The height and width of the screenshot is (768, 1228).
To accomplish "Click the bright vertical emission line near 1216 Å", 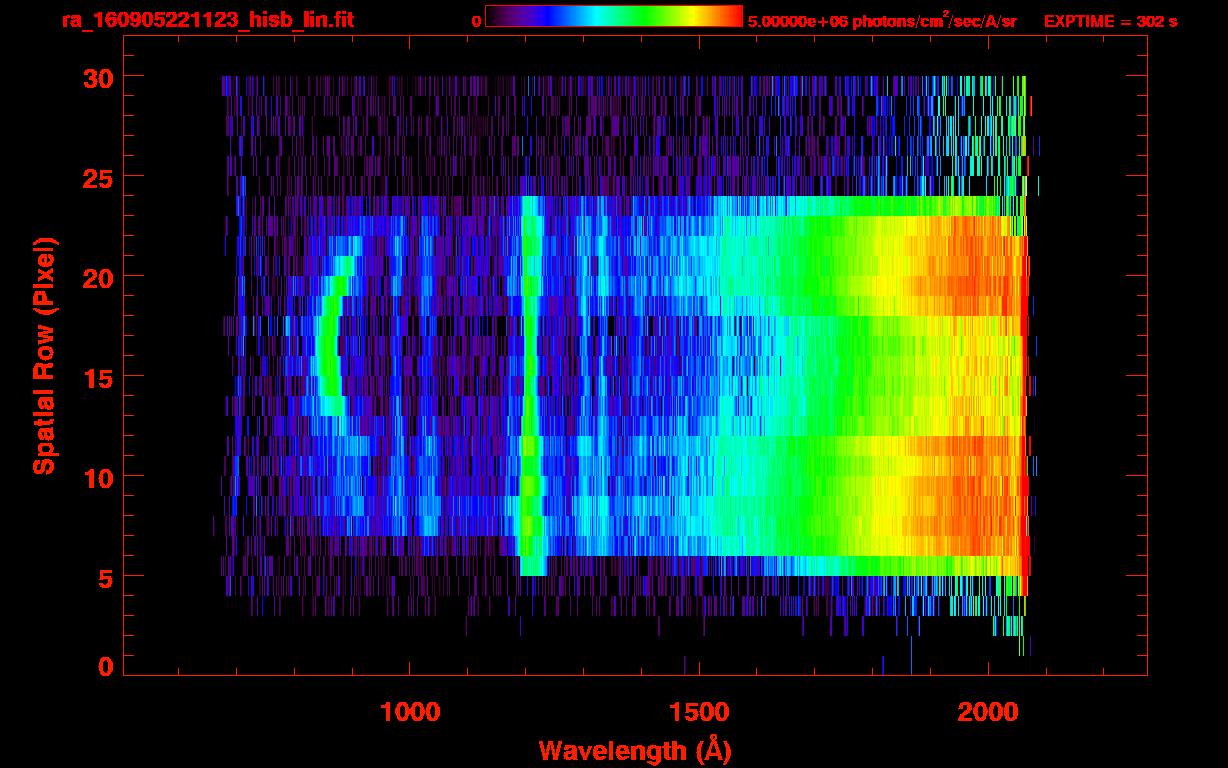I will (530, 386).
